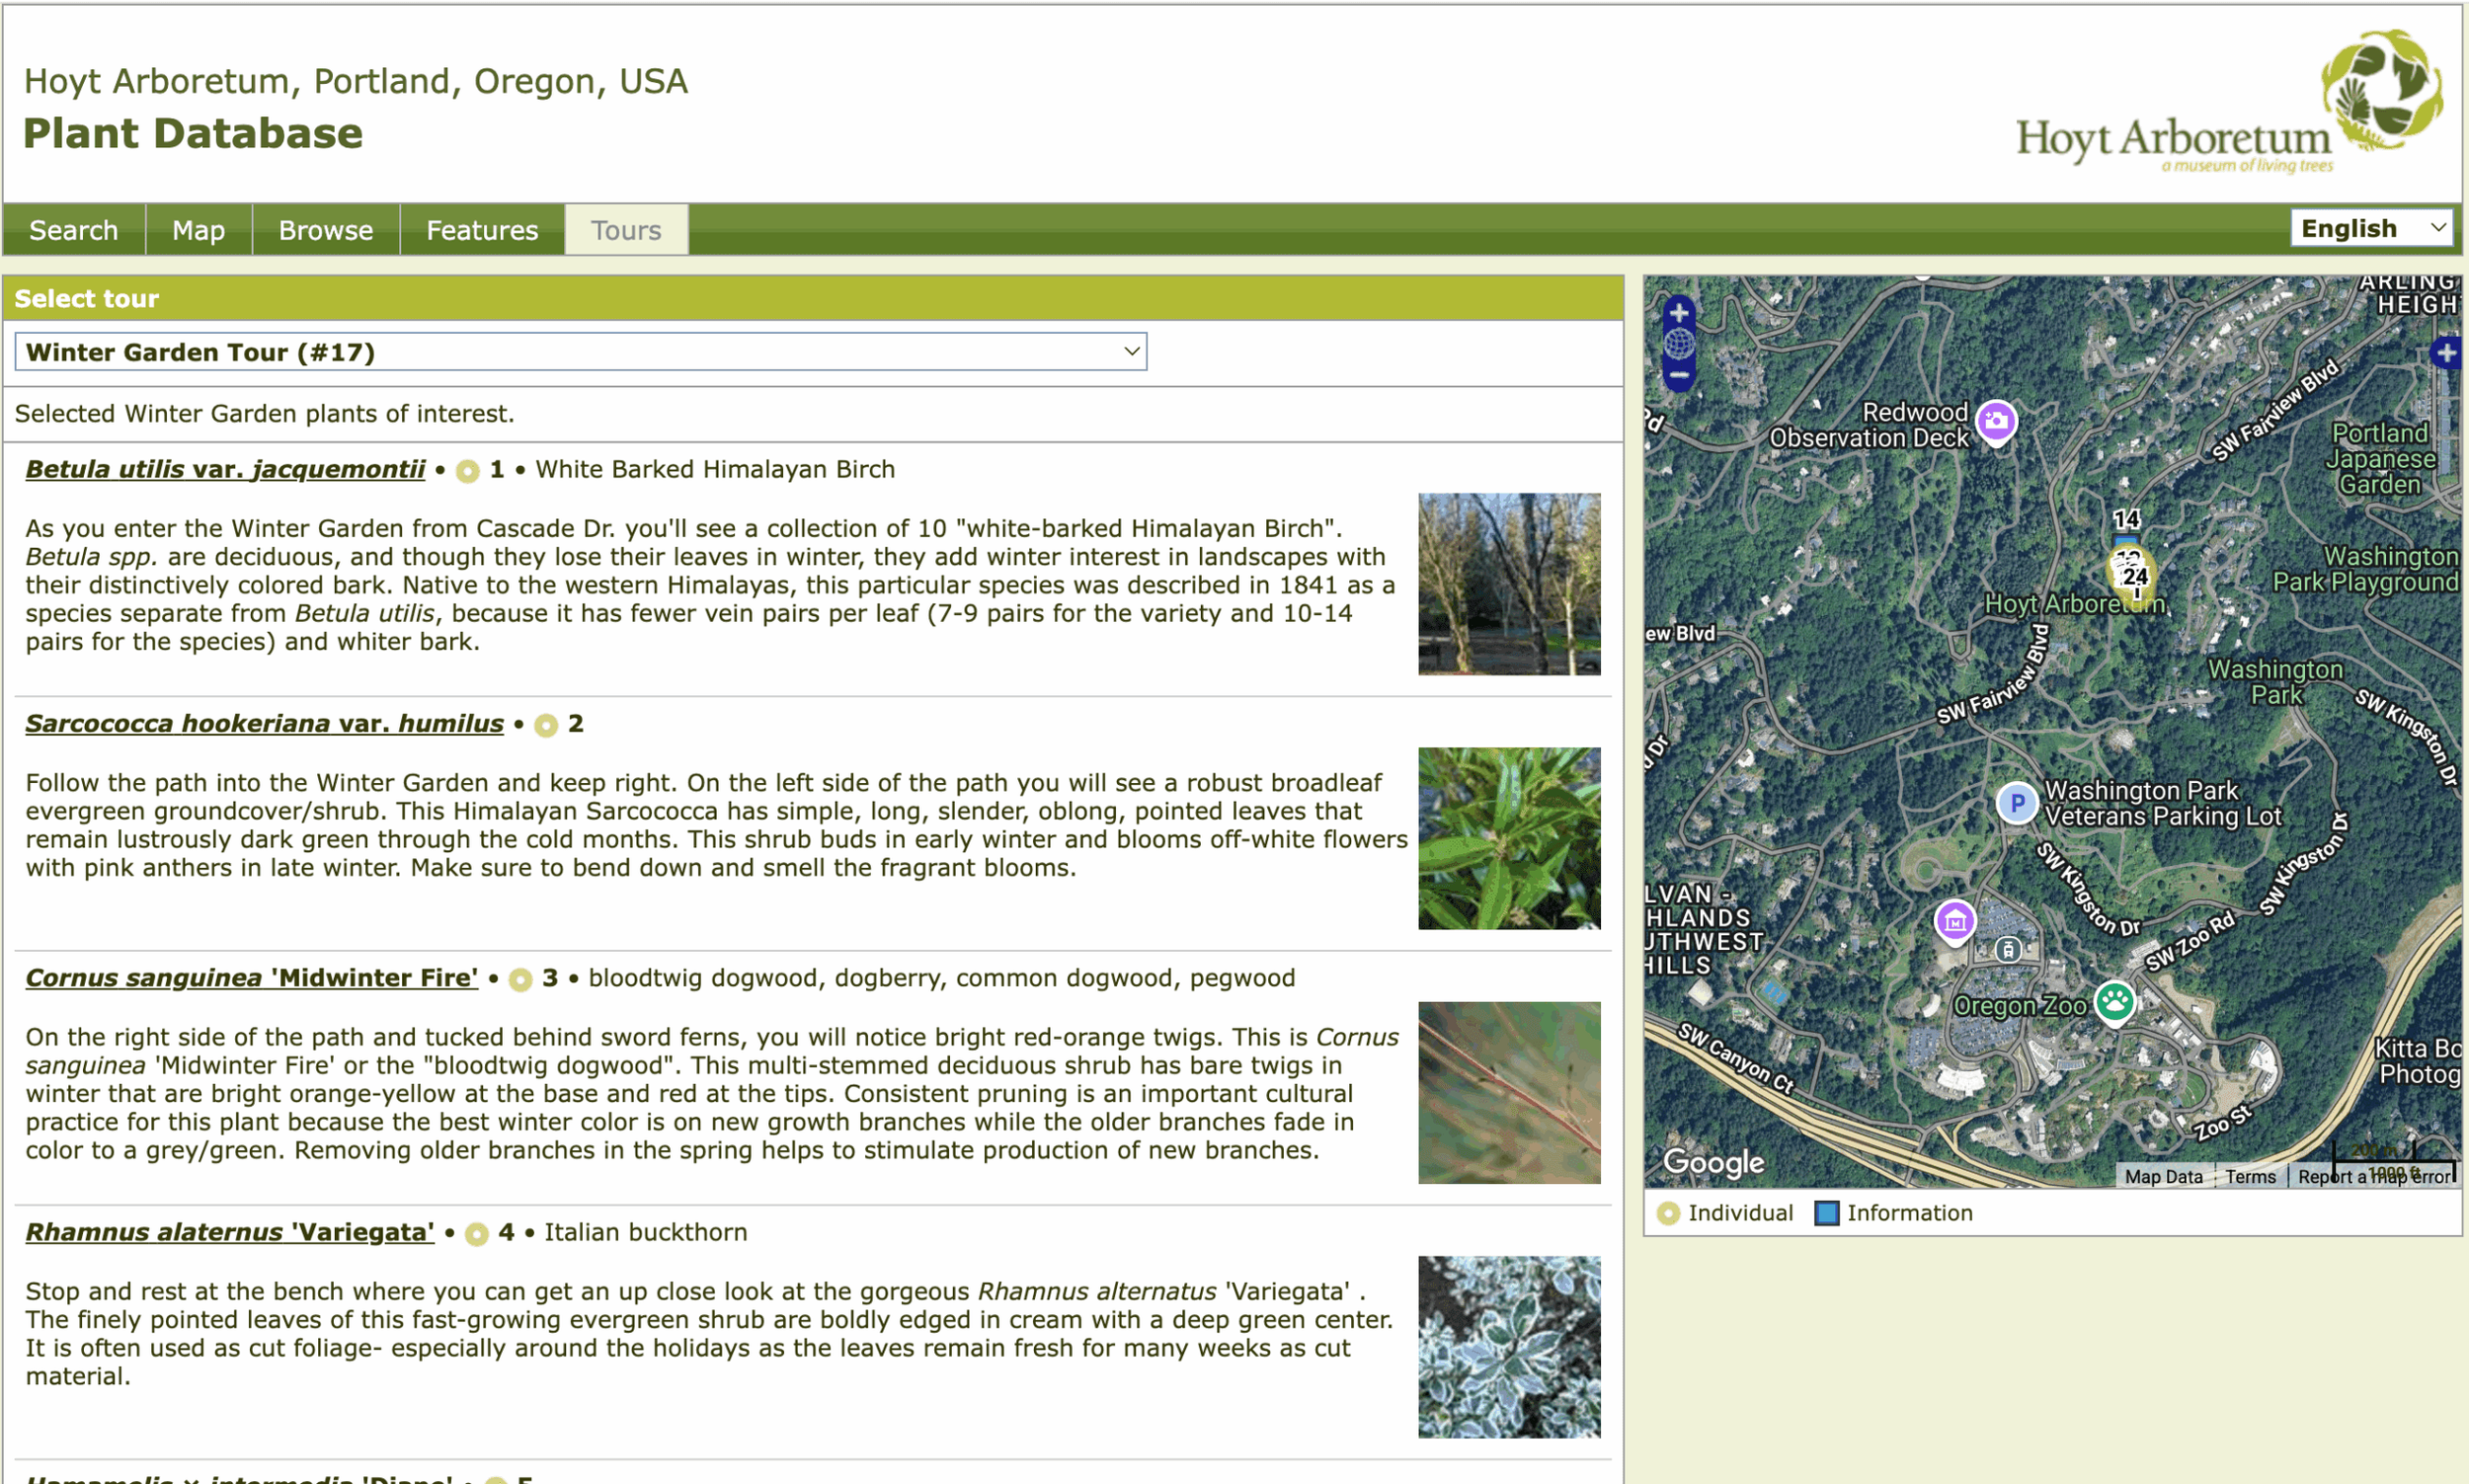
Task: Click the Individual legend marker icon
Action: pyautogui.click(x=1667, y=1213)
